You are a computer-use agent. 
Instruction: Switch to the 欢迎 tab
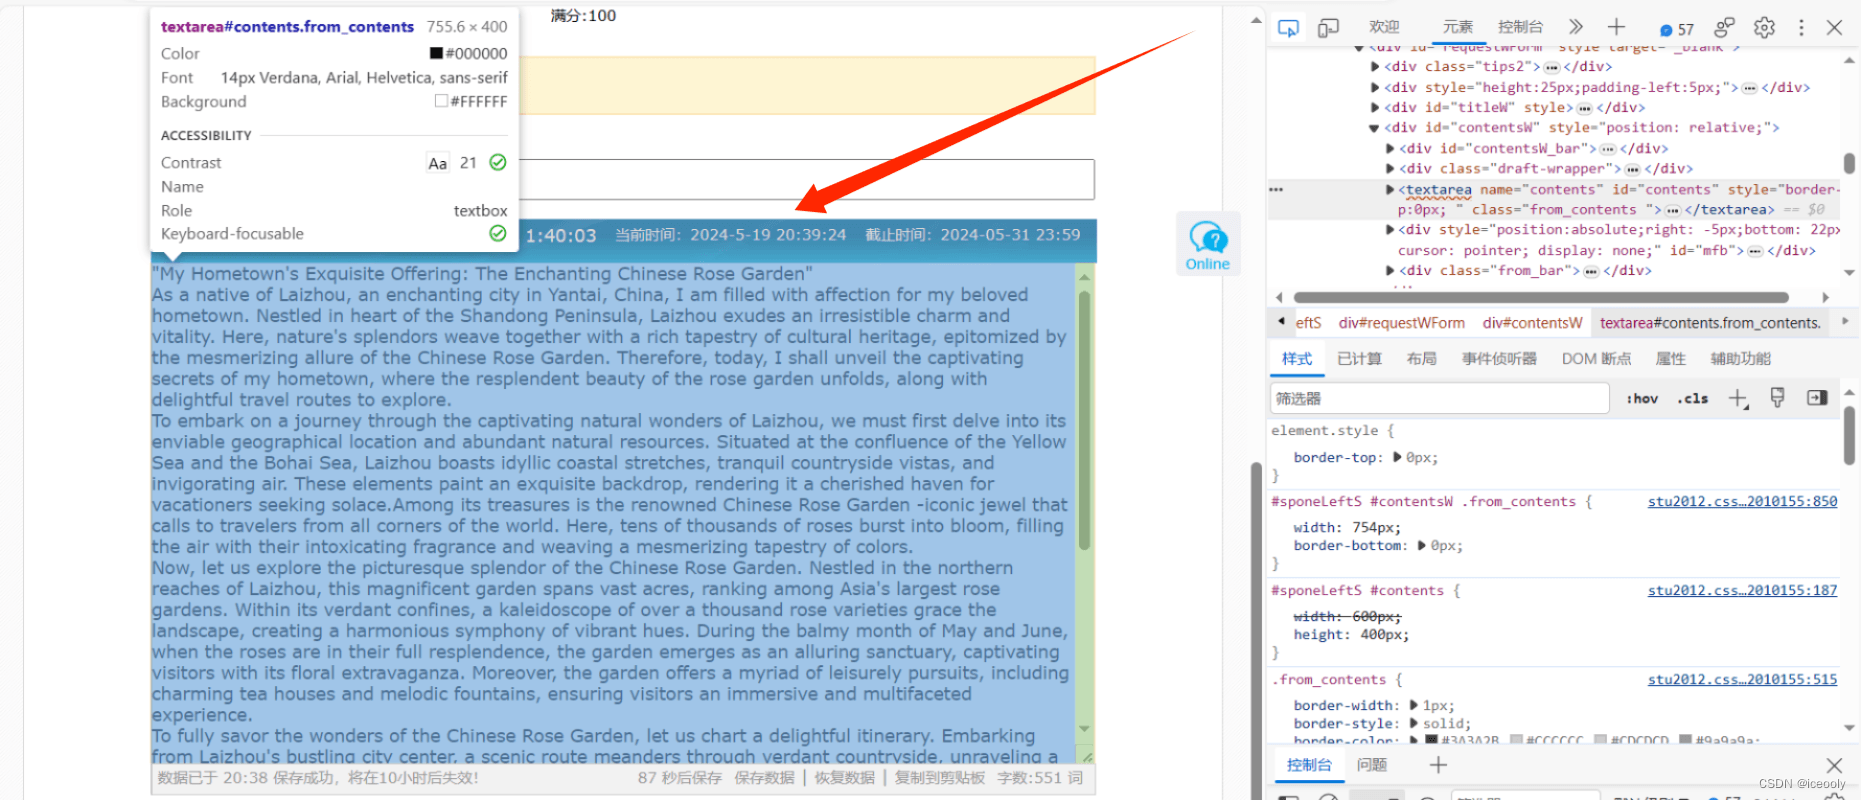coord(1384,27)
